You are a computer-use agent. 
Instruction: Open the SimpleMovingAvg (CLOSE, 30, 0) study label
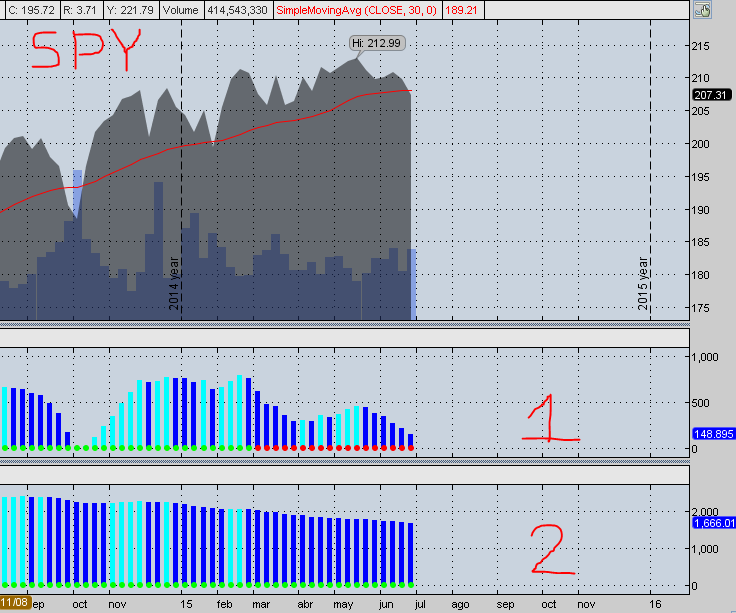[356, 10]
